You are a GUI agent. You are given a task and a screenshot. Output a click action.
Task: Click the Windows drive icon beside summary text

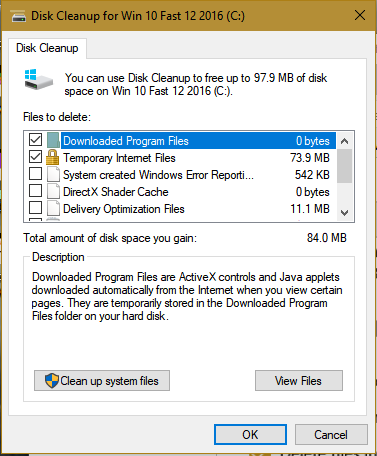click(x=39, y=79)
